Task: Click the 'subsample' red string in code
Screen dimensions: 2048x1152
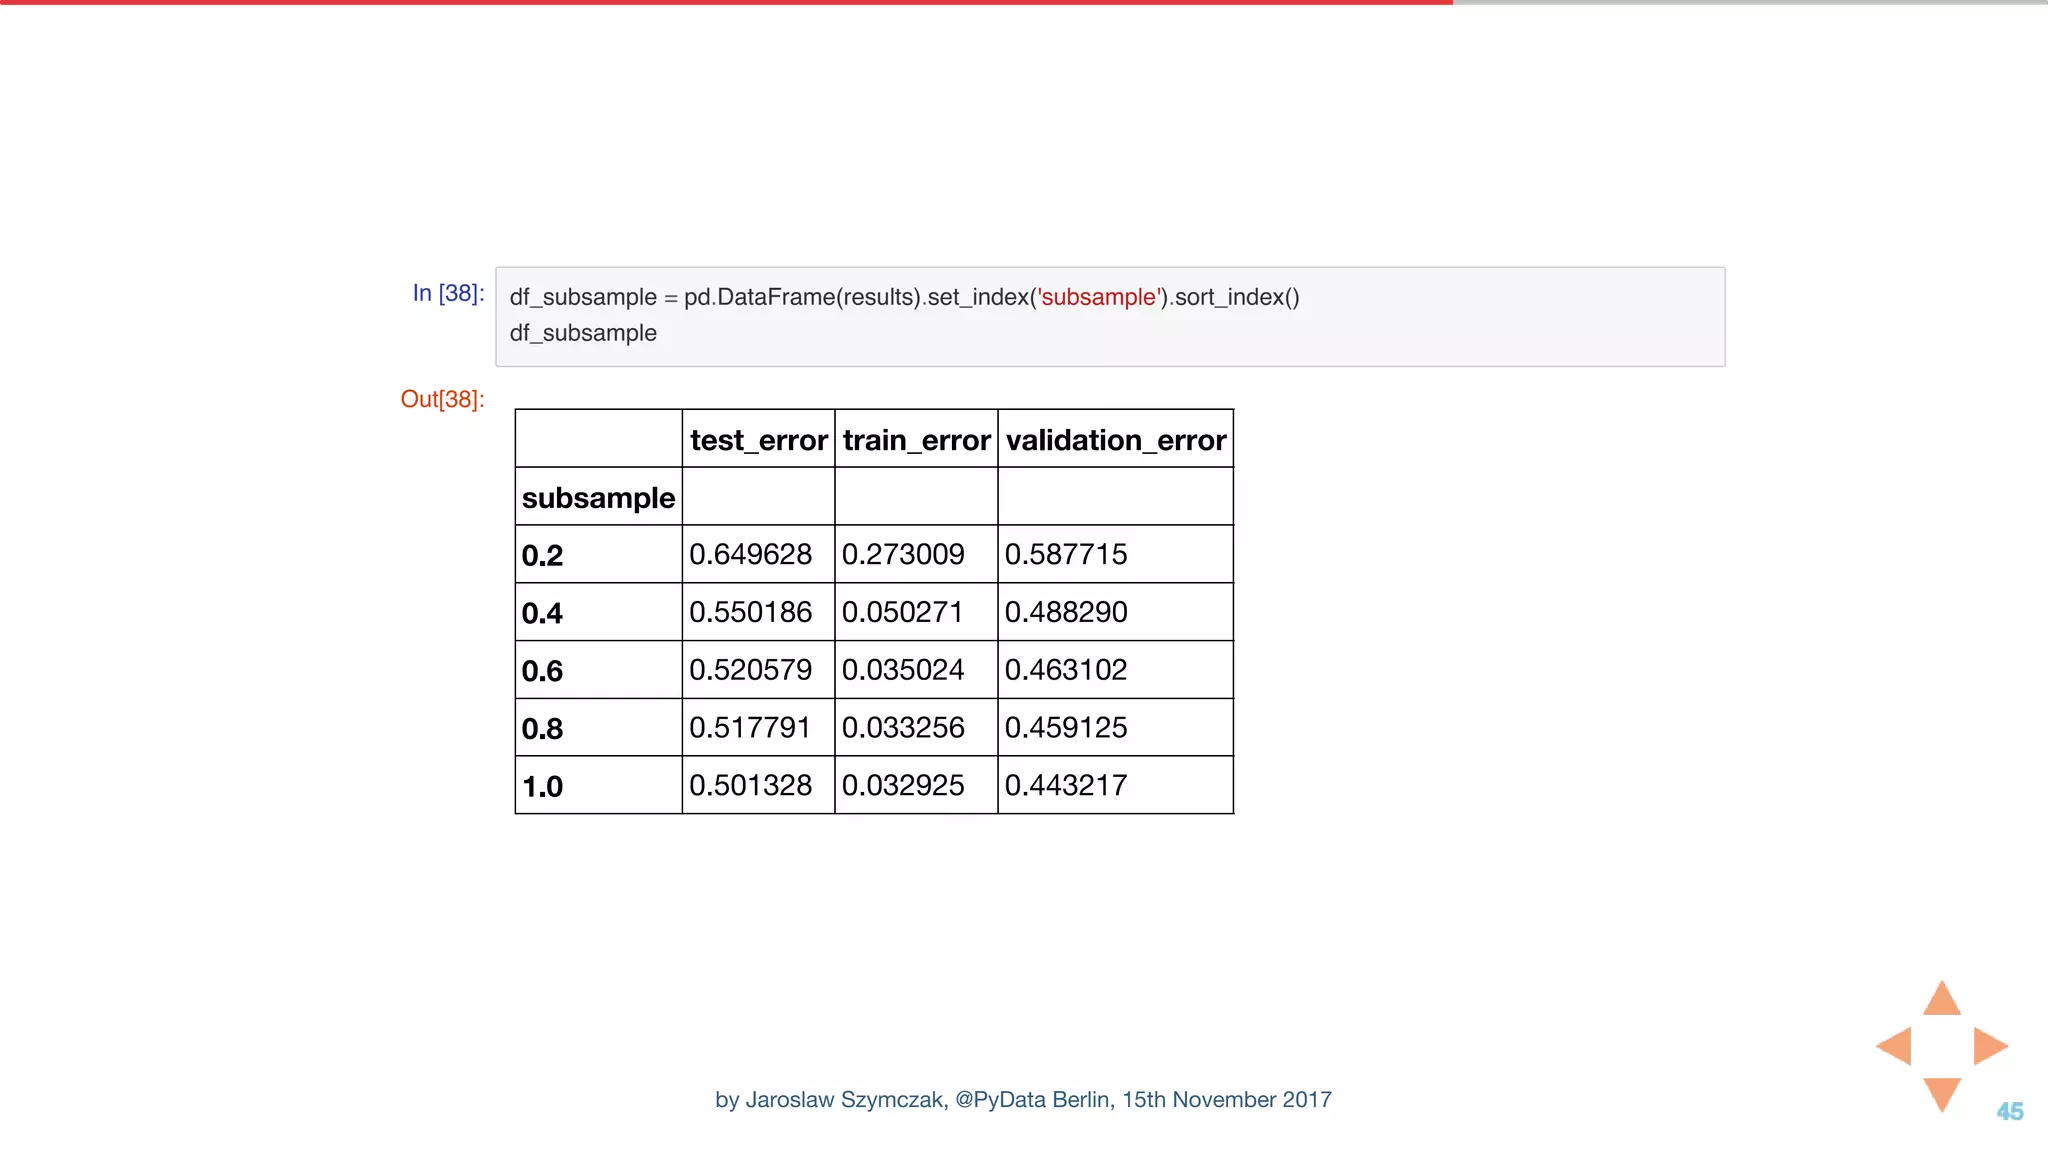Action: pyautogui.click(x=1098, y=297)
